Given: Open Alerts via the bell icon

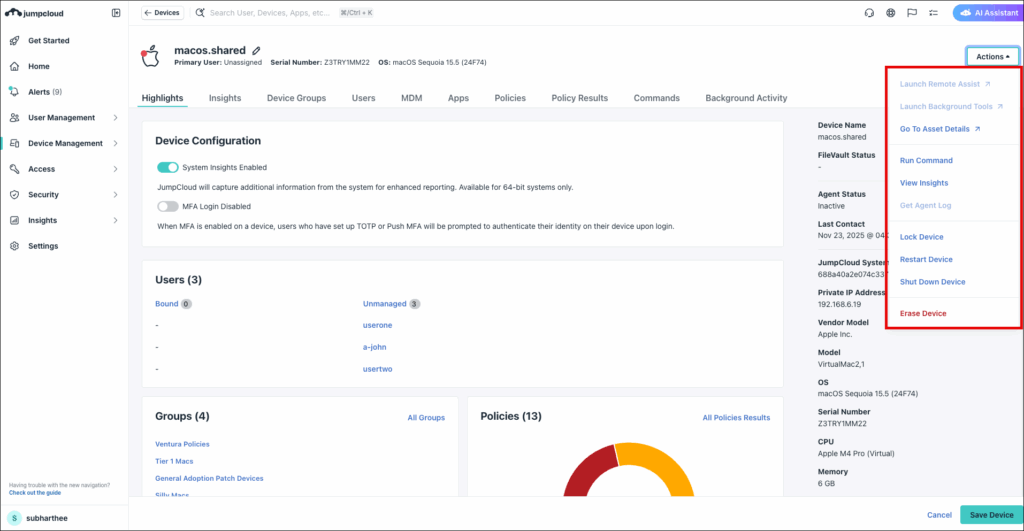Looking at the screenshot, I should 15,92.
